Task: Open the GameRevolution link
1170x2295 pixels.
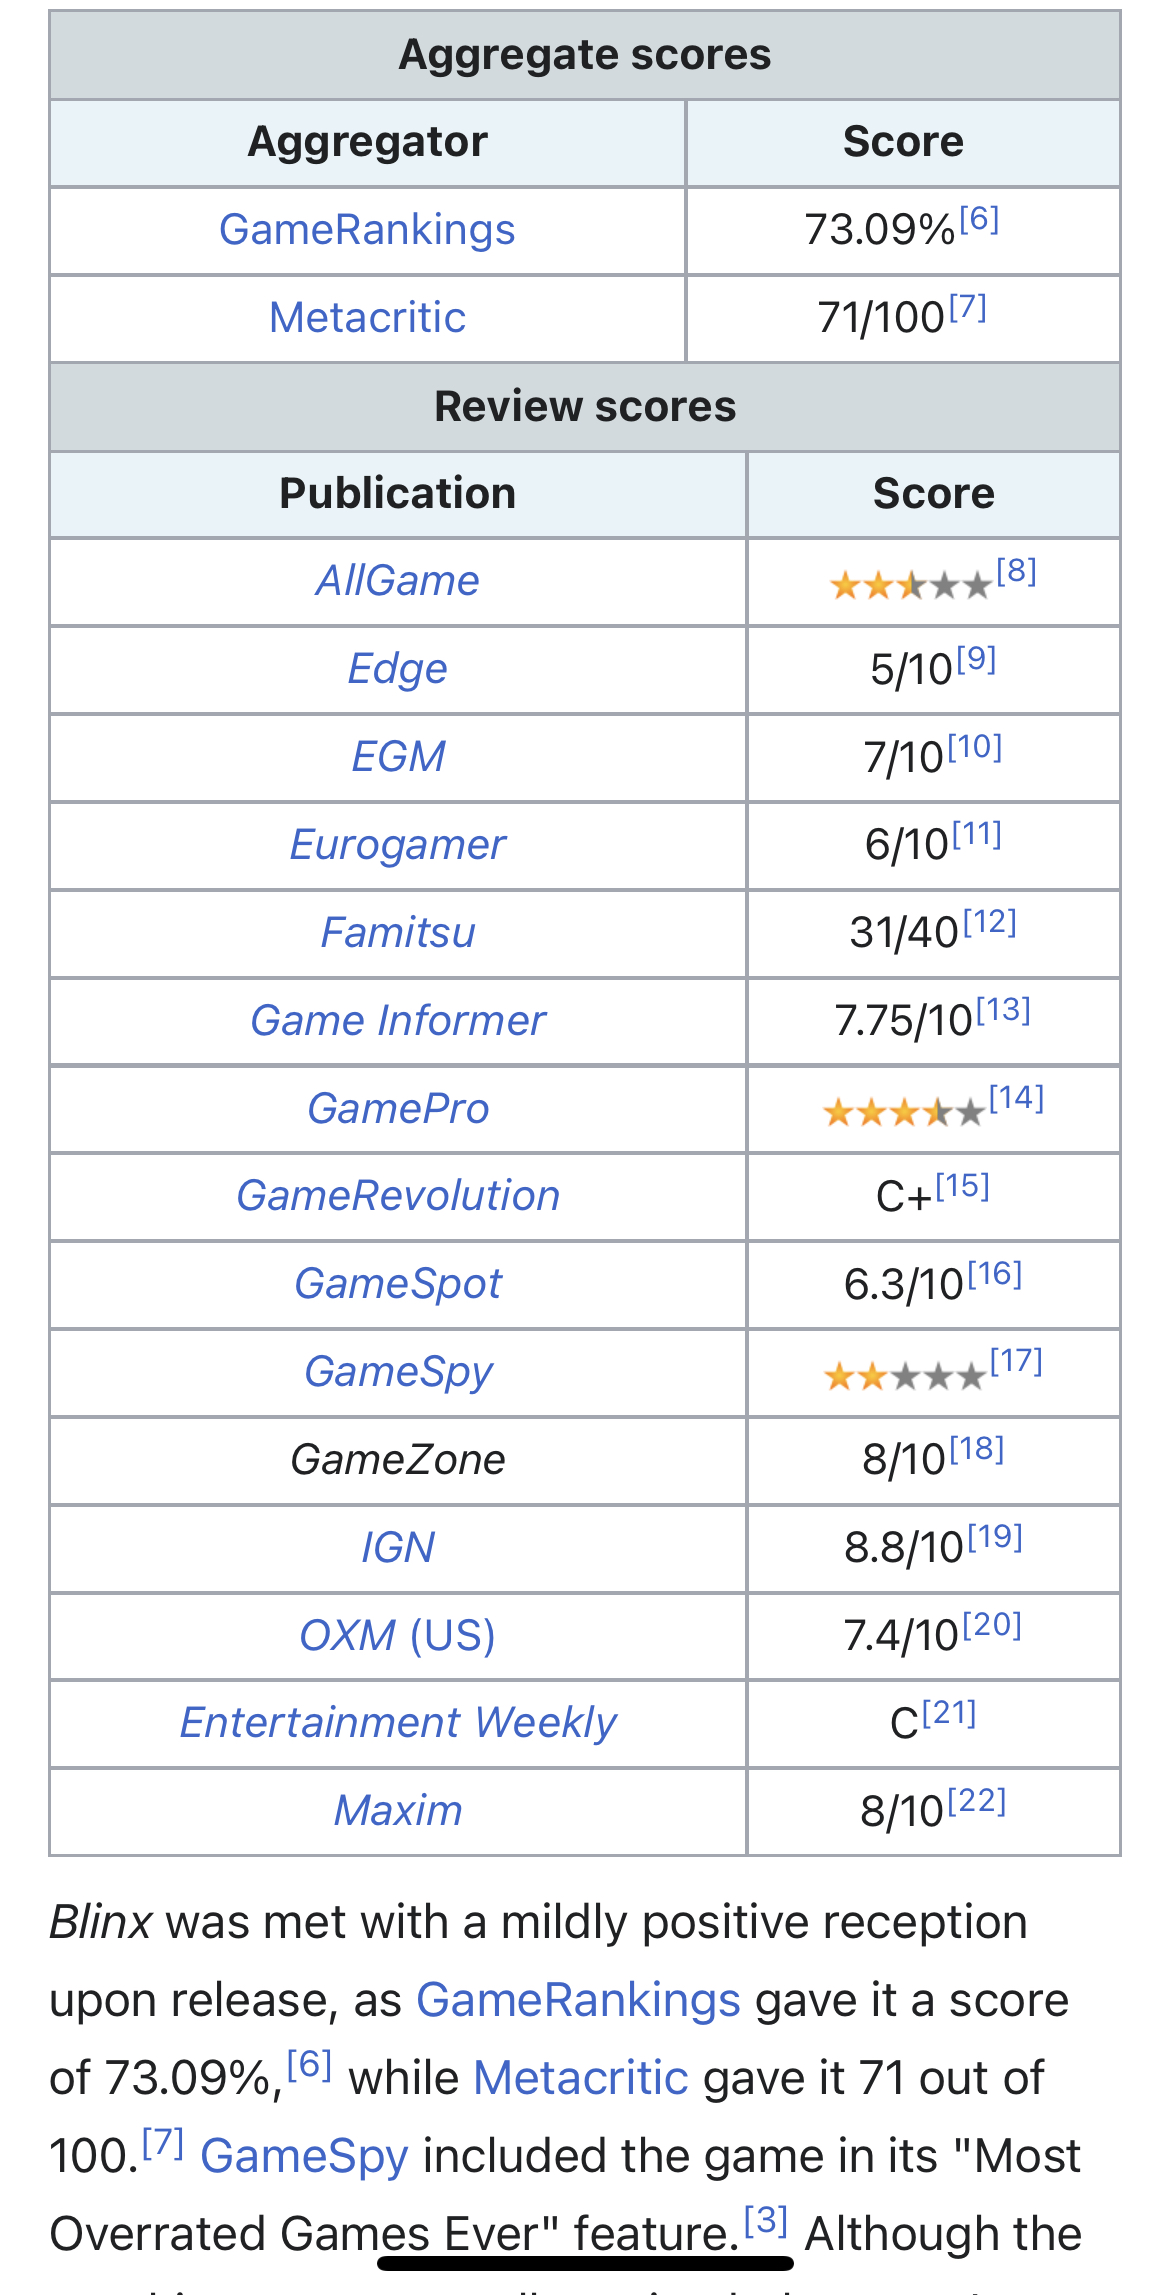Action: 398,1196
